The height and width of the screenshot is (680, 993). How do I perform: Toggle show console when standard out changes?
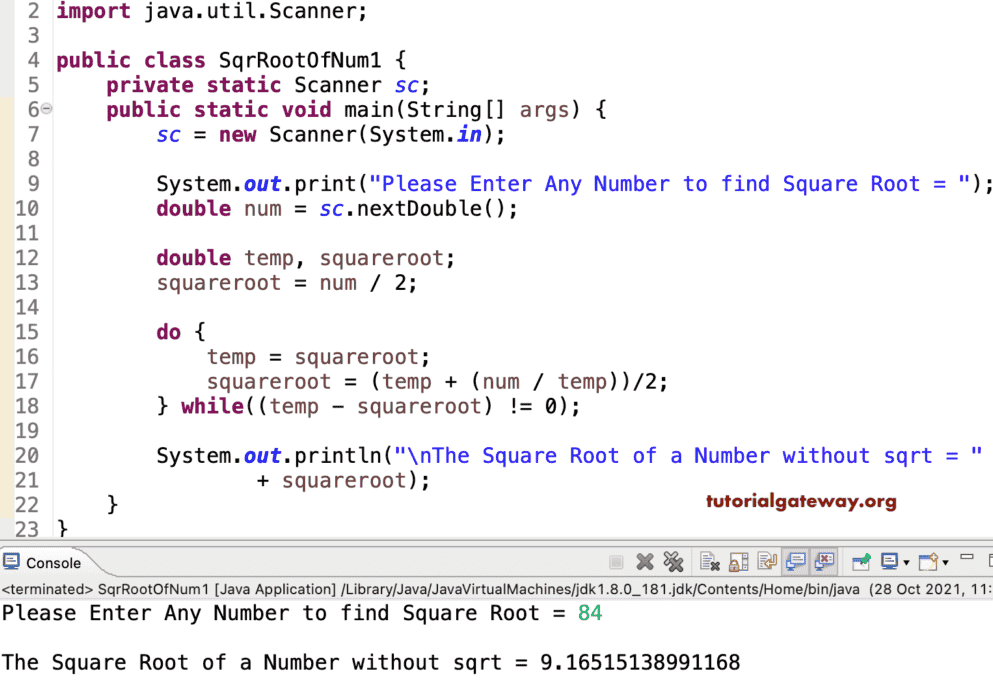[795, 561]
